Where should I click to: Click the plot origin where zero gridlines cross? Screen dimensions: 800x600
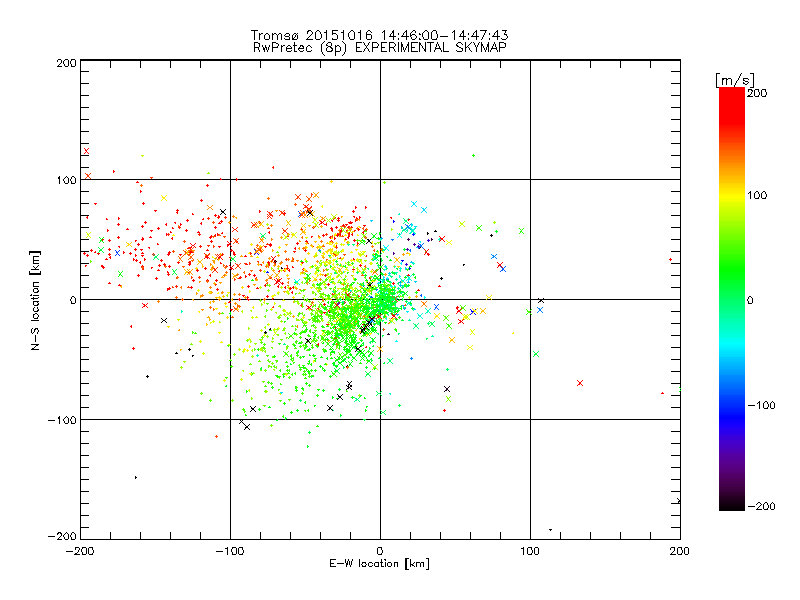[380, 299]
